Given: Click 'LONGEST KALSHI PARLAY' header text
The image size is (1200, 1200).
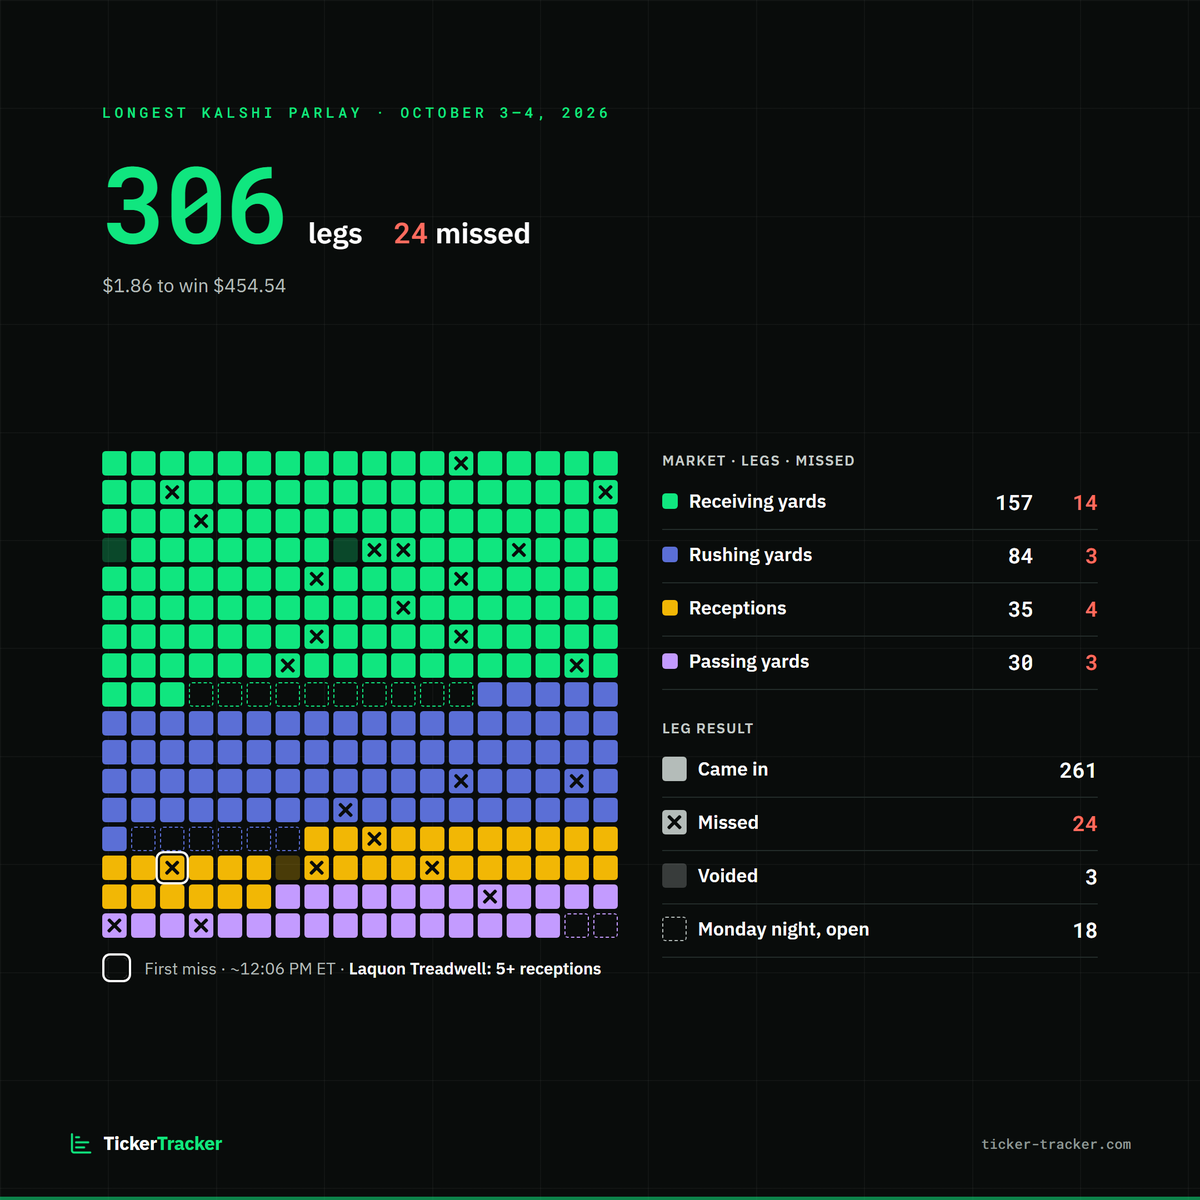Looking at the screenshot, I should (232, 113).
